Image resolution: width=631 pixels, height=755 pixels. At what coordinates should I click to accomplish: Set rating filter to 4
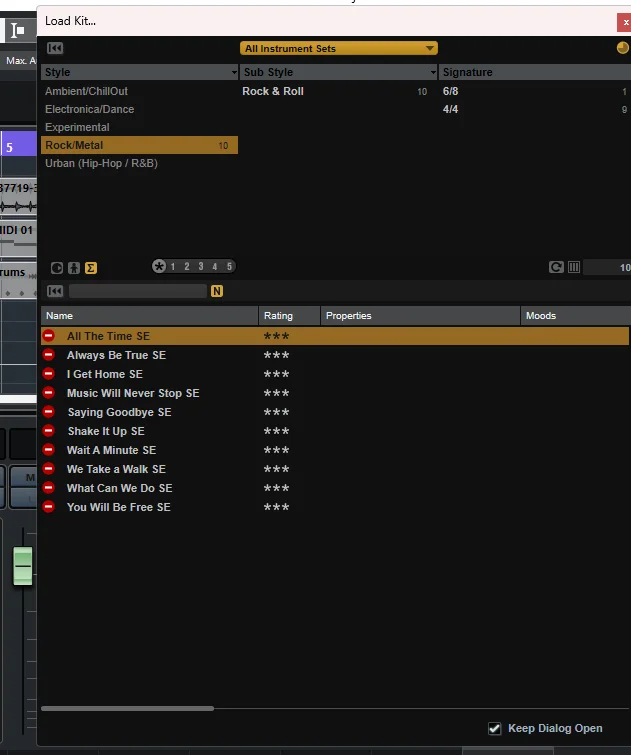pos(215,266)
